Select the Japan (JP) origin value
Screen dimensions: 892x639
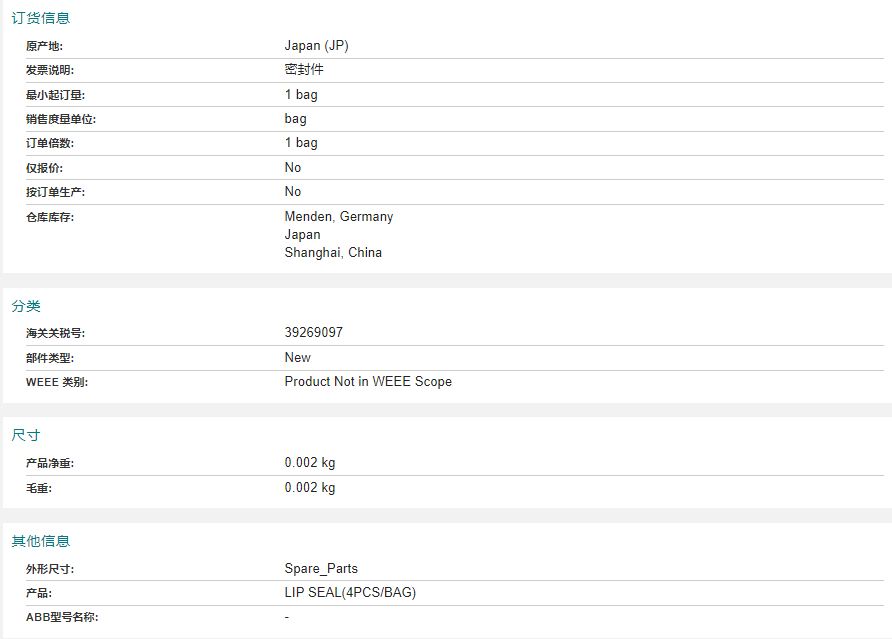tap(316, 46)
